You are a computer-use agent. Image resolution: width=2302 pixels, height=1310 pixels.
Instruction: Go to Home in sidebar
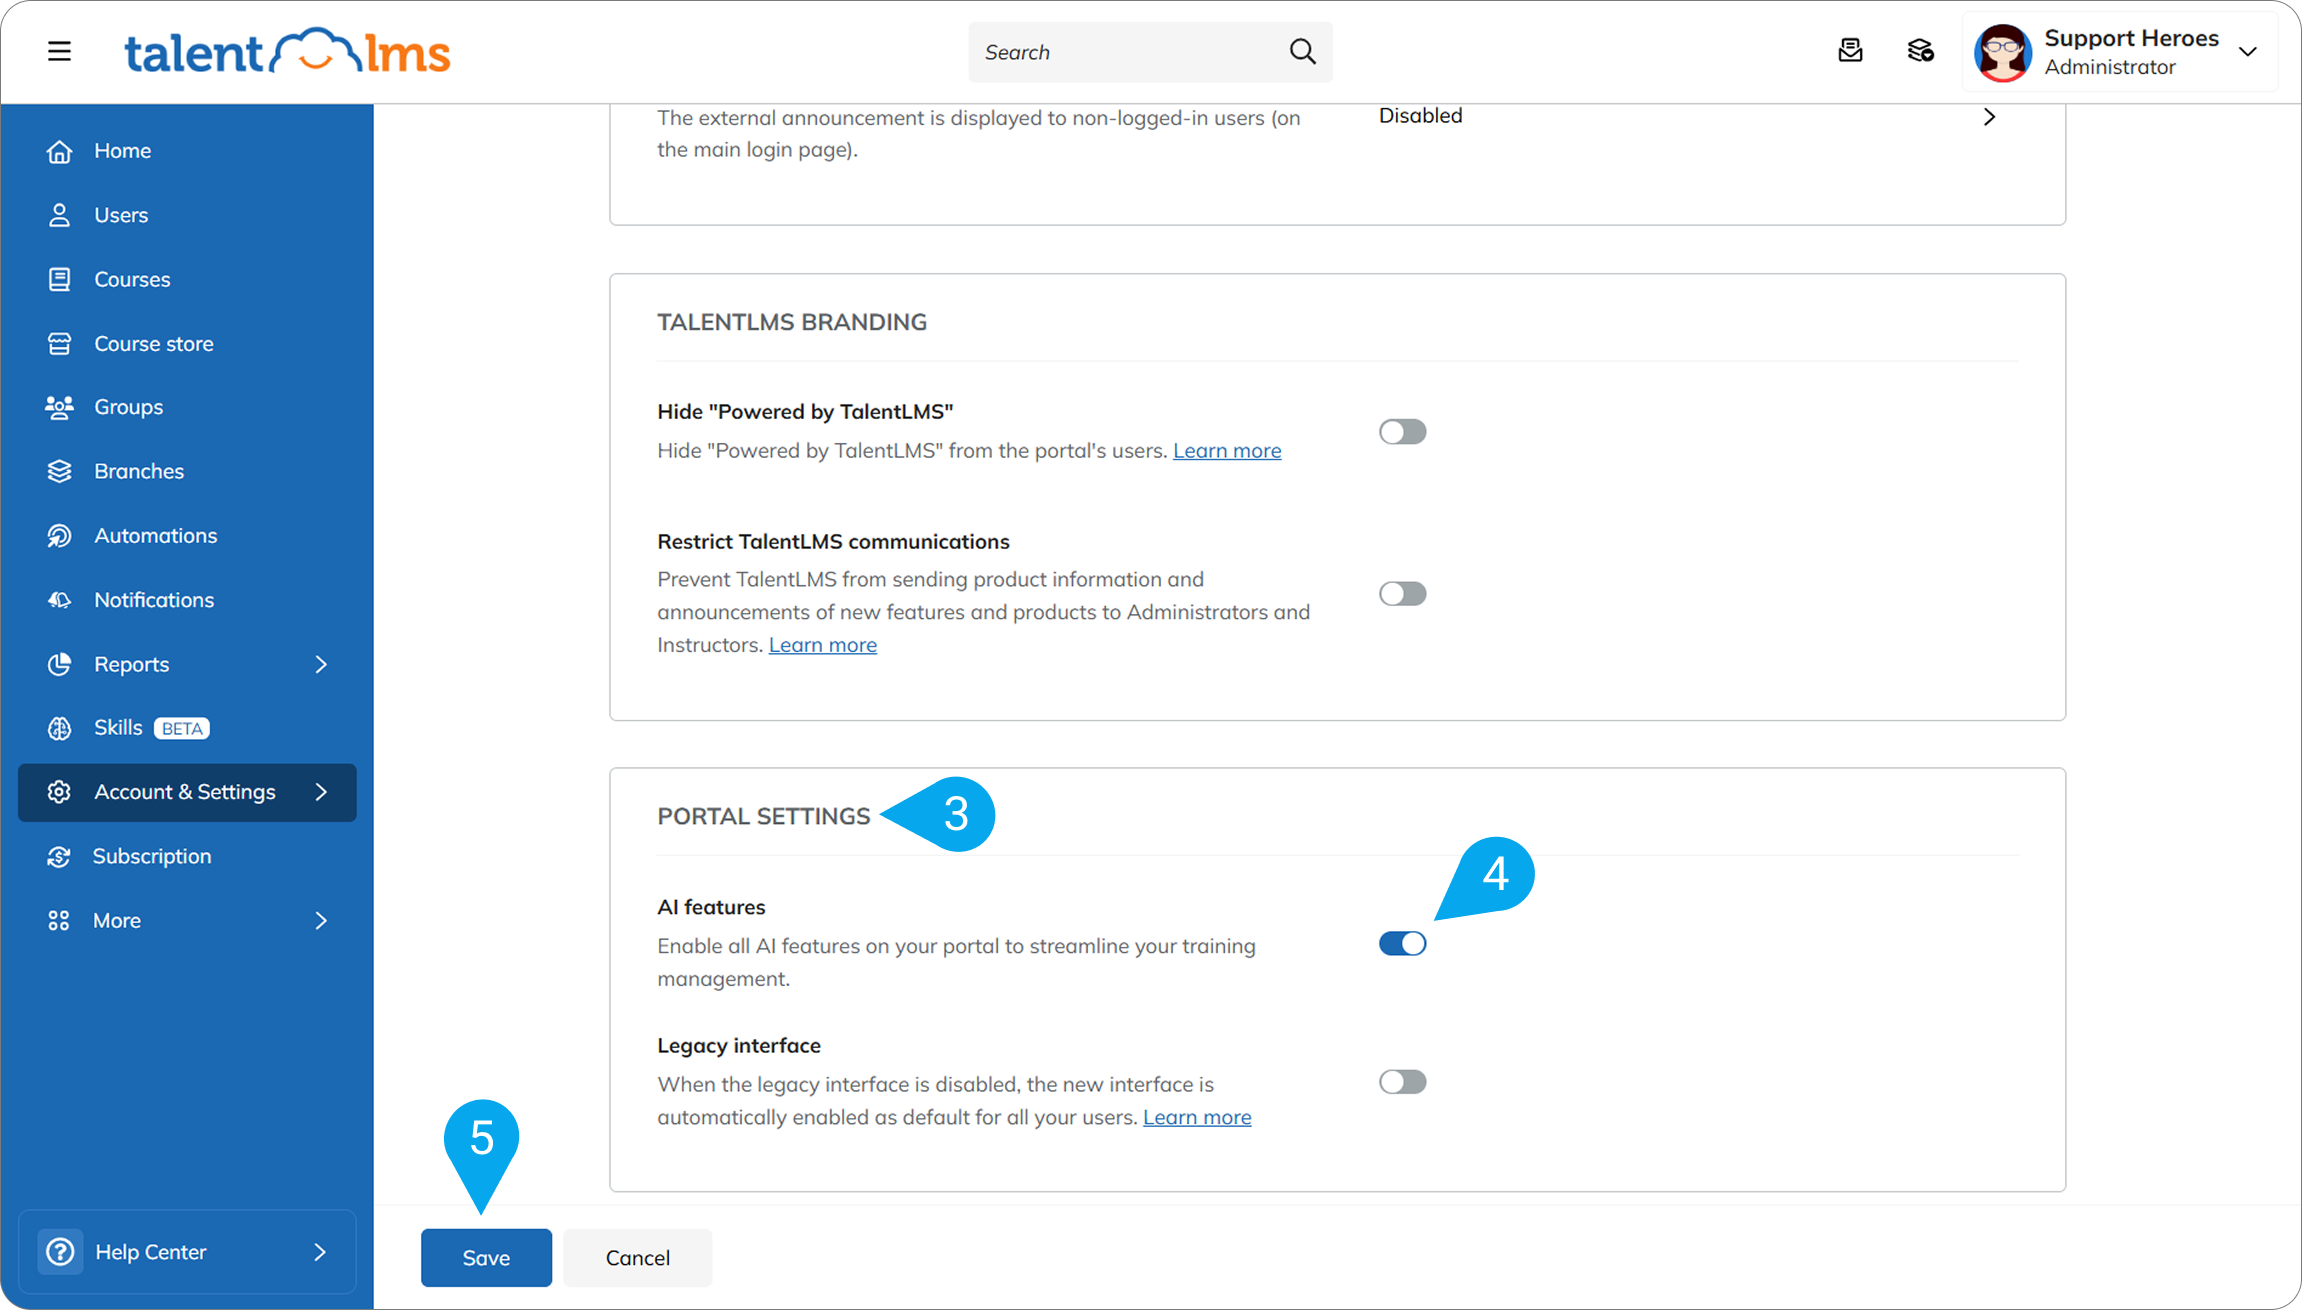pyautogui.click(x=187, y=151)
